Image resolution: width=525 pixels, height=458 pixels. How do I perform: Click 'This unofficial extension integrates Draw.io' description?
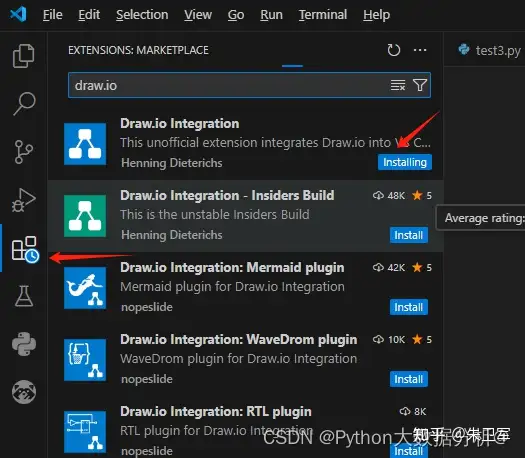click(x=276, y=143)
